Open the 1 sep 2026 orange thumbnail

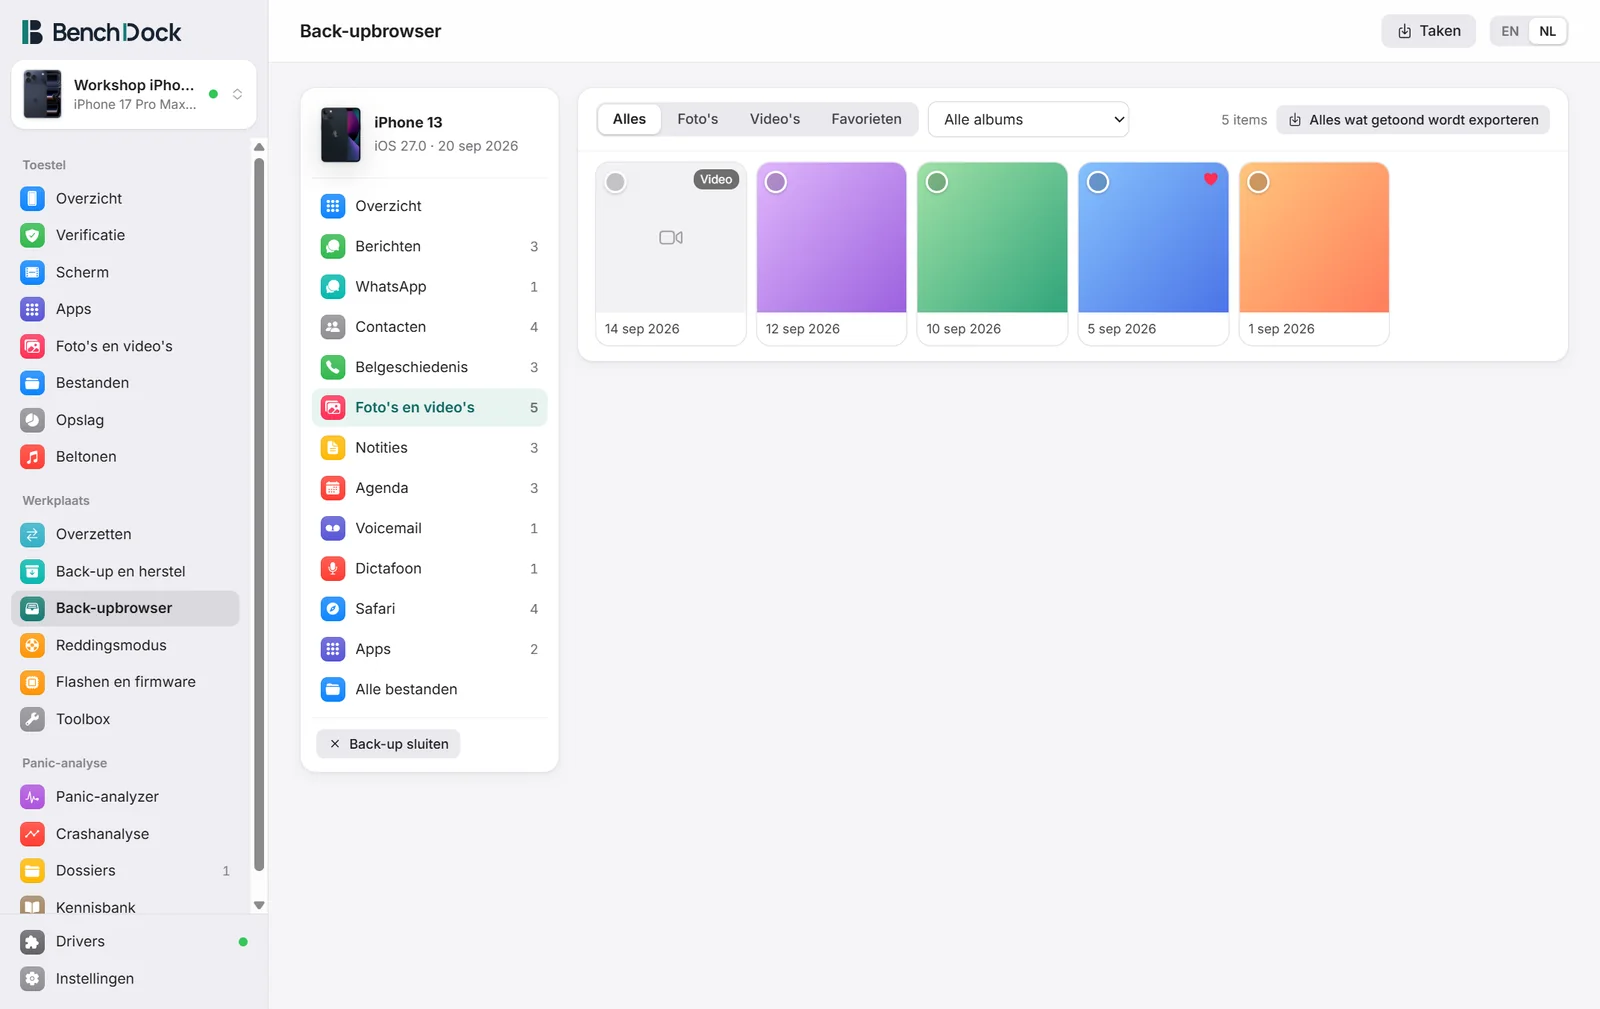coord(1314,238)
